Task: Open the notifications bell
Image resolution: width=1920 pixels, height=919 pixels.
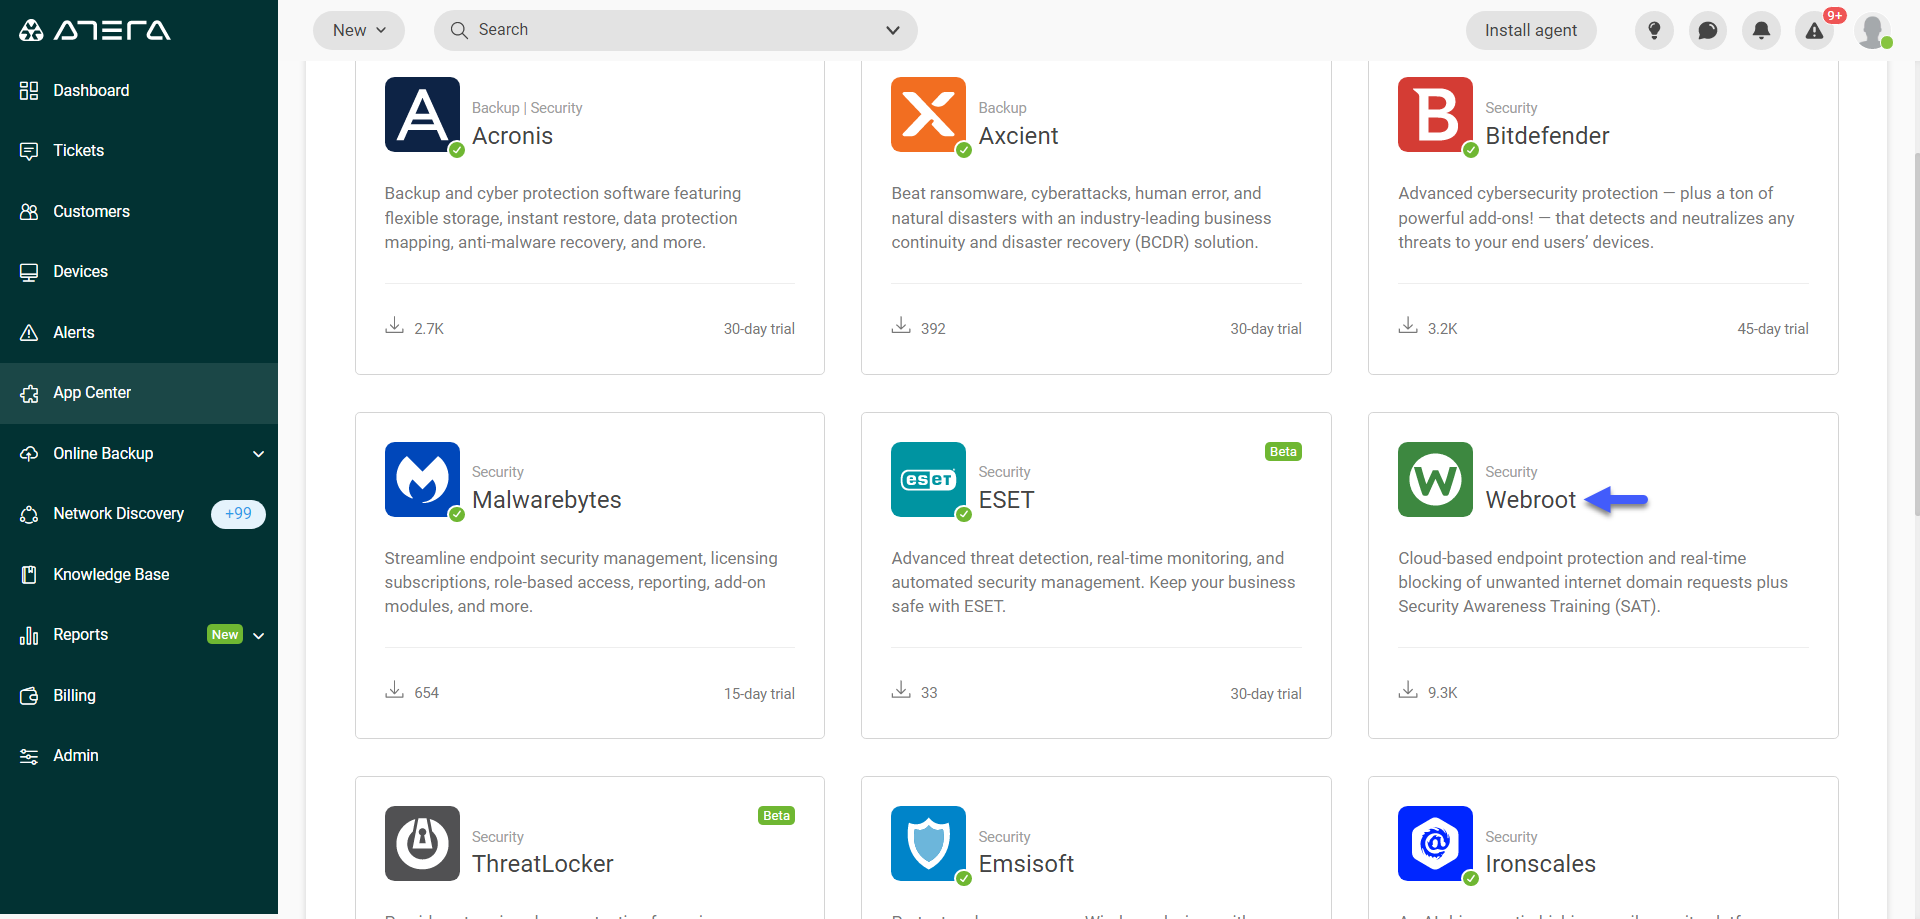Action: 1762,30
